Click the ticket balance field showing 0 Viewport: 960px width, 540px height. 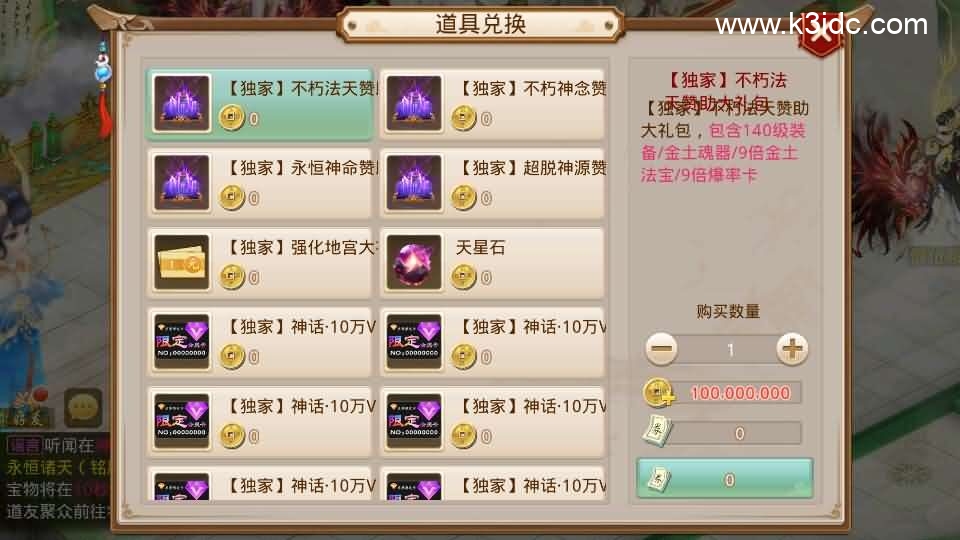[x=737, y=433]
